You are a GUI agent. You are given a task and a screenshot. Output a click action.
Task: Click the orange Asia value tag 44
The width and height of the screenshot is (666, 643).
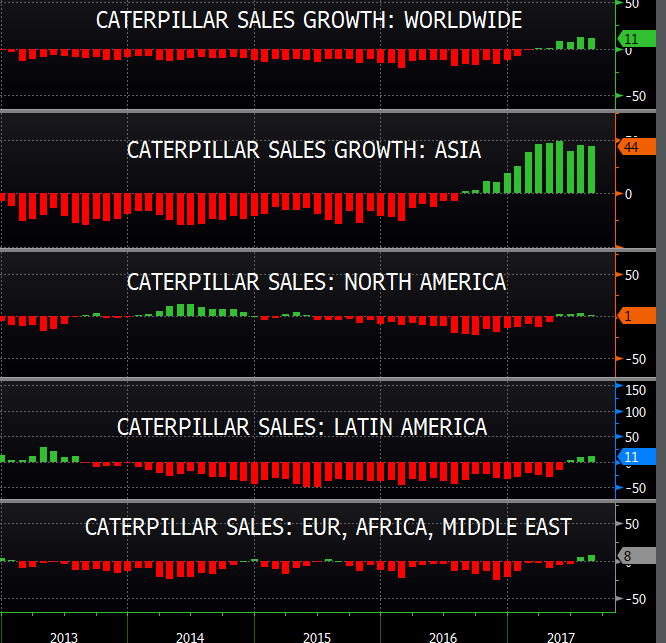click(637, 147)
